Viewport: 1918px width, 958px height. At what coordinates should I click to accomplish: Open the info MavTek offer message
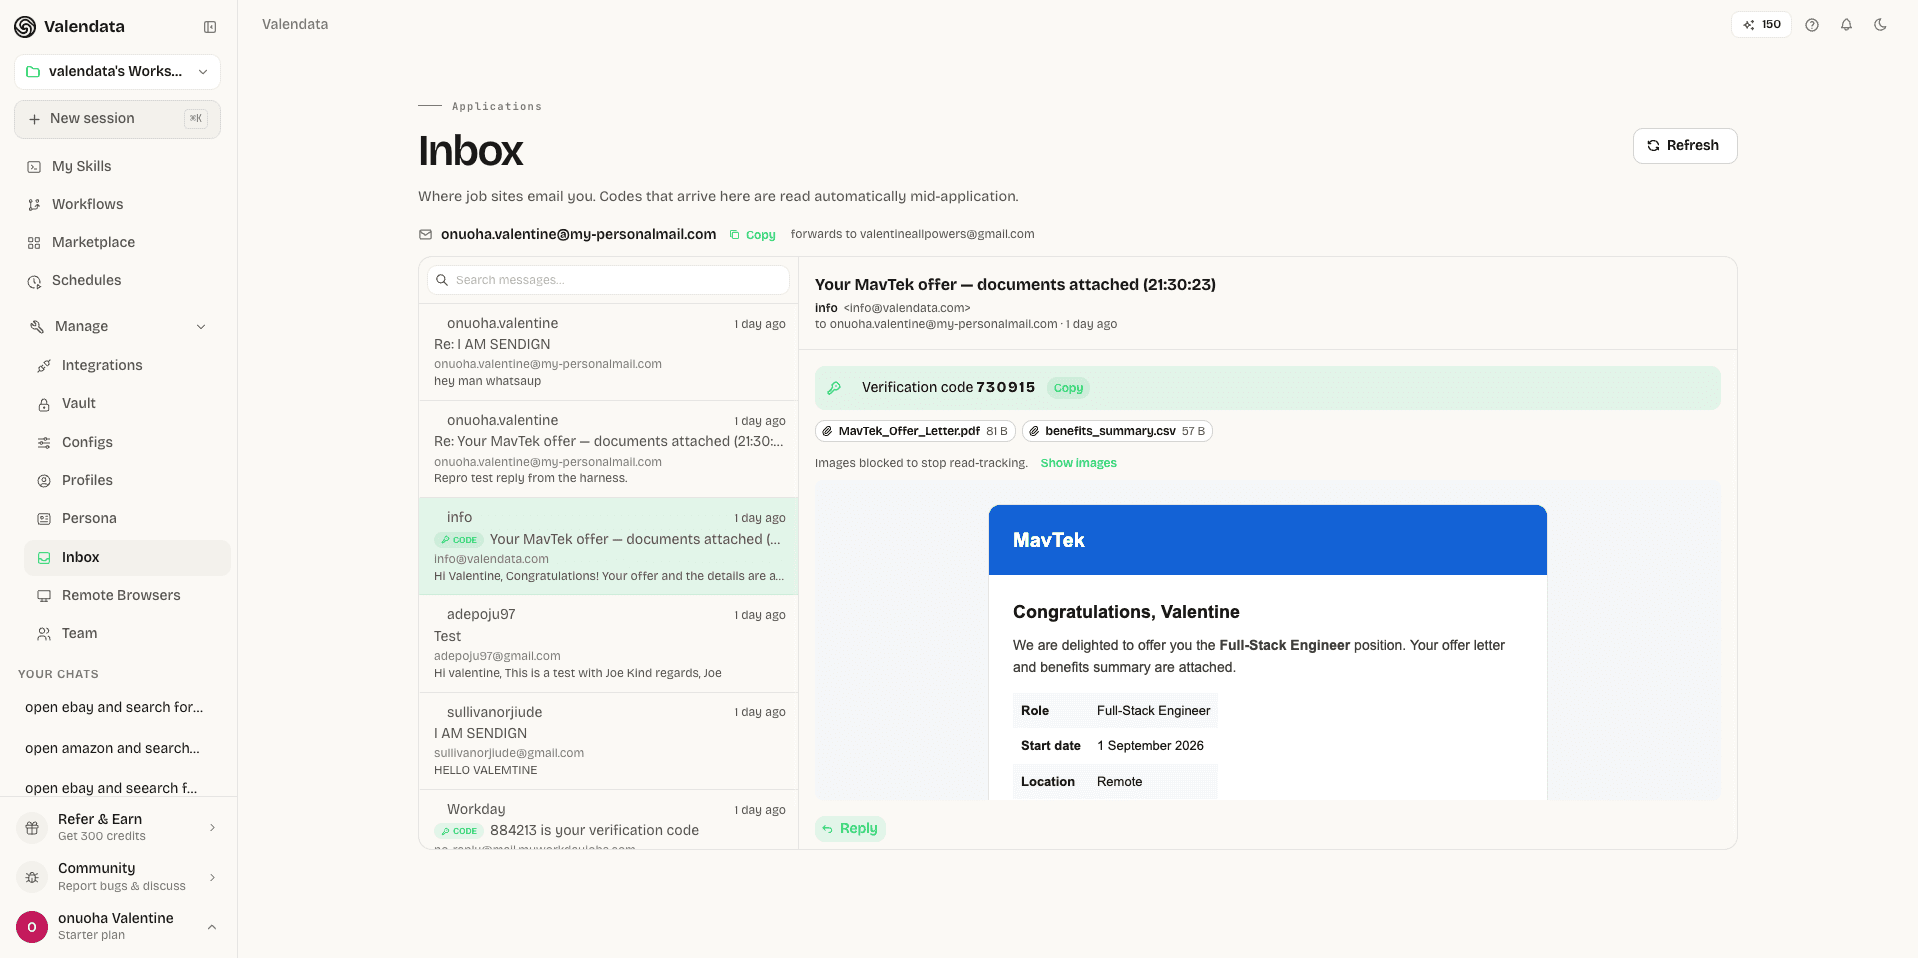(608, 546)
